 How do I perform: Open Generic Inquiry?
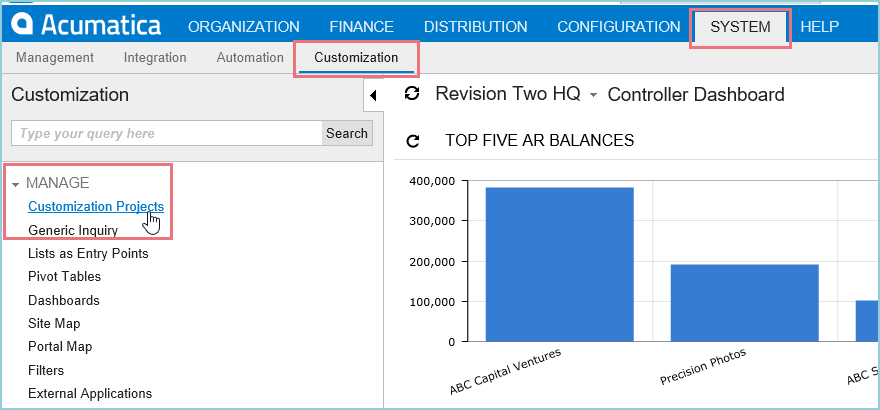click(x=73, y=231)
